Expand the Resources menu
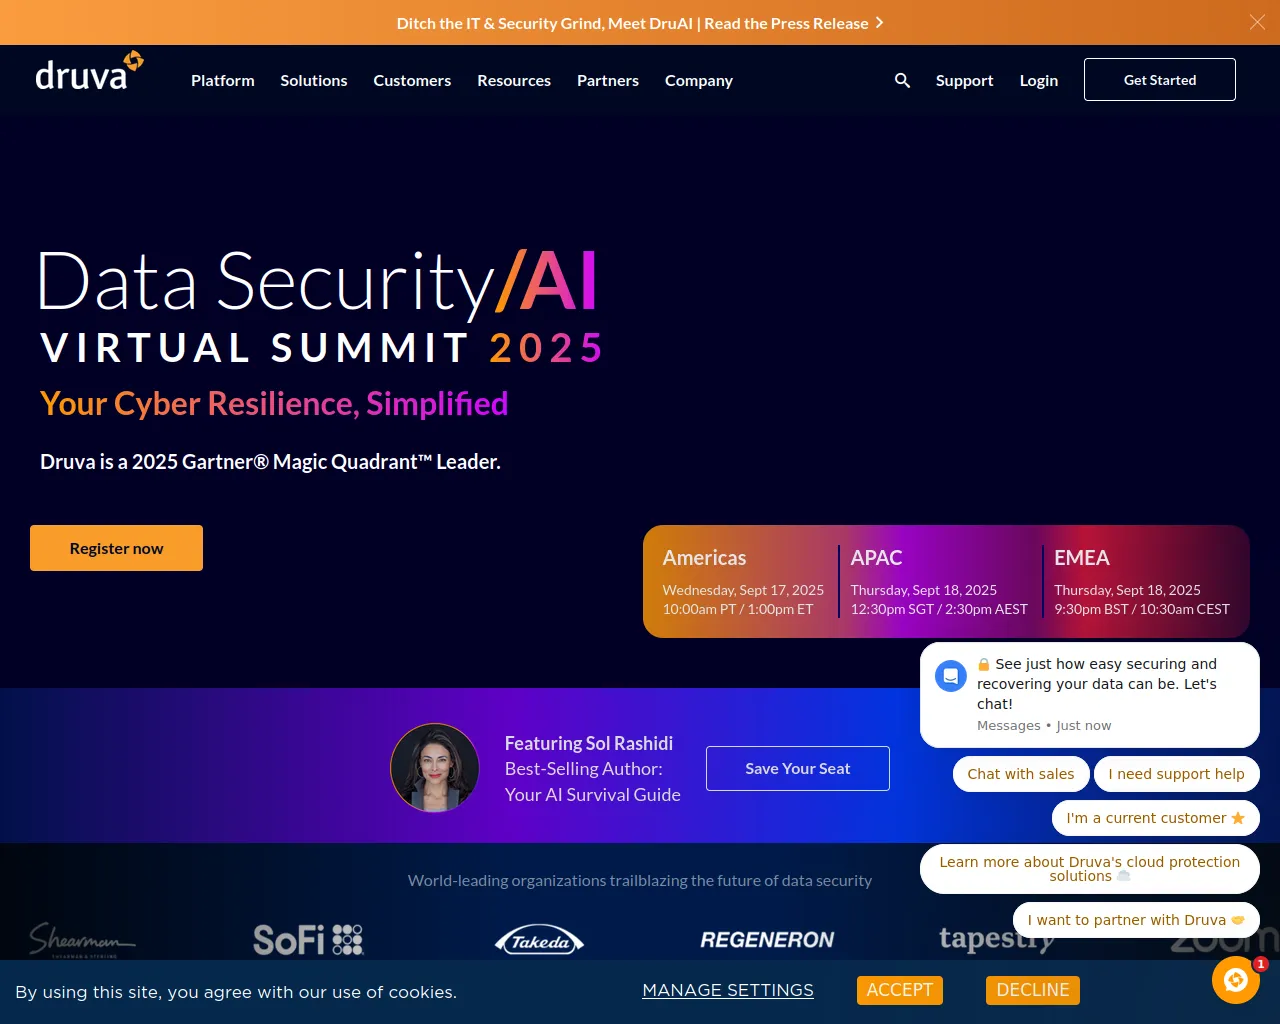Image resolution: width=1280 pixels, height=1024 pixels. click(514, 80)
